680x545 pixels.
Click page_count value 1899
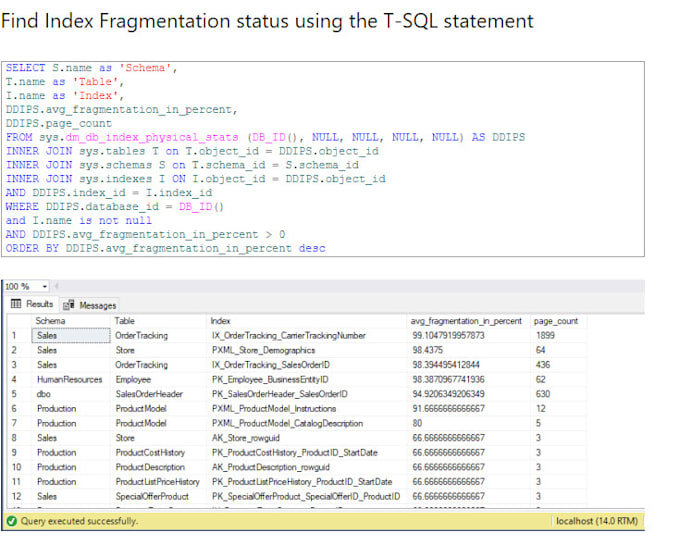point(545,336)
